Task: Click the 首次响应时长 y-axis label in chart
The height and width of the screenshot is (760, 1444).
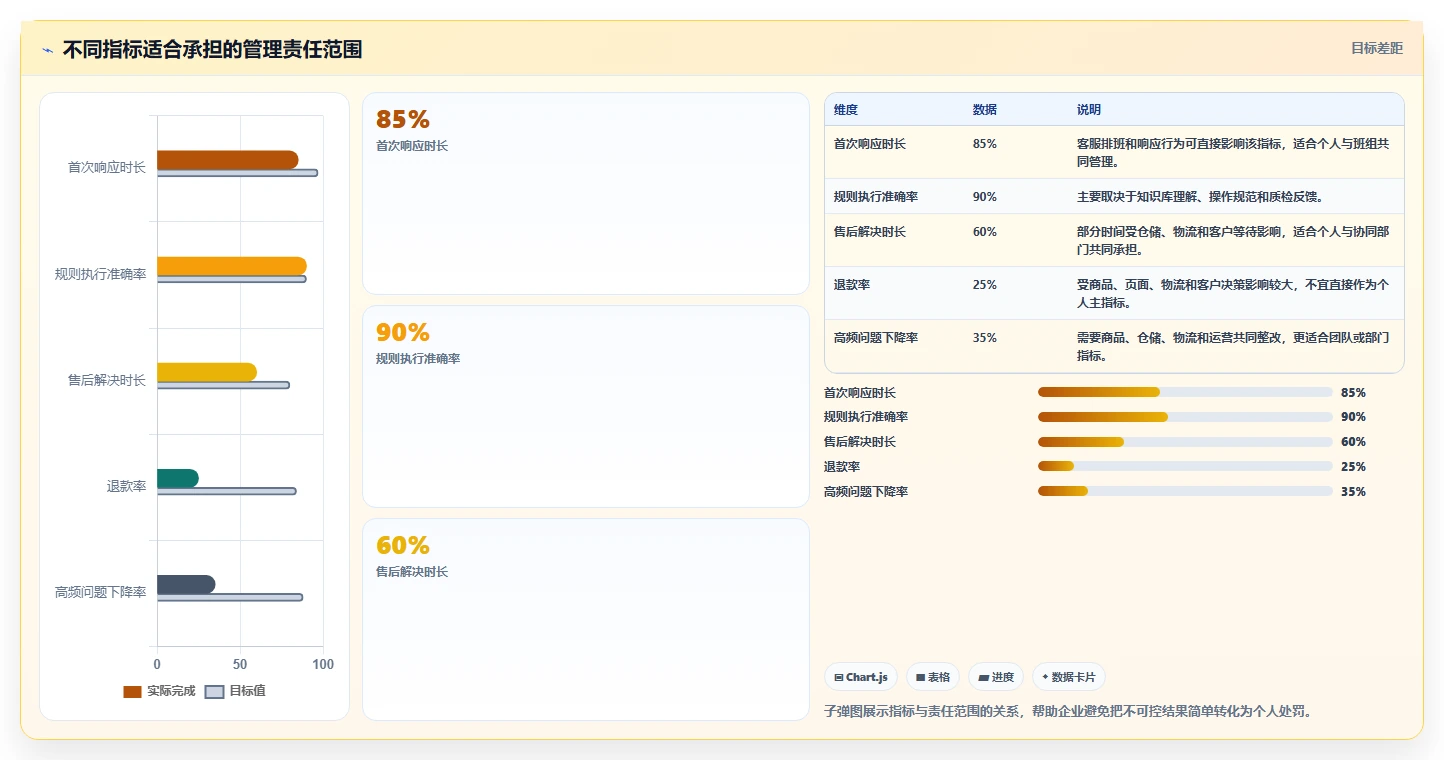Action: click(x=107, y=168)
